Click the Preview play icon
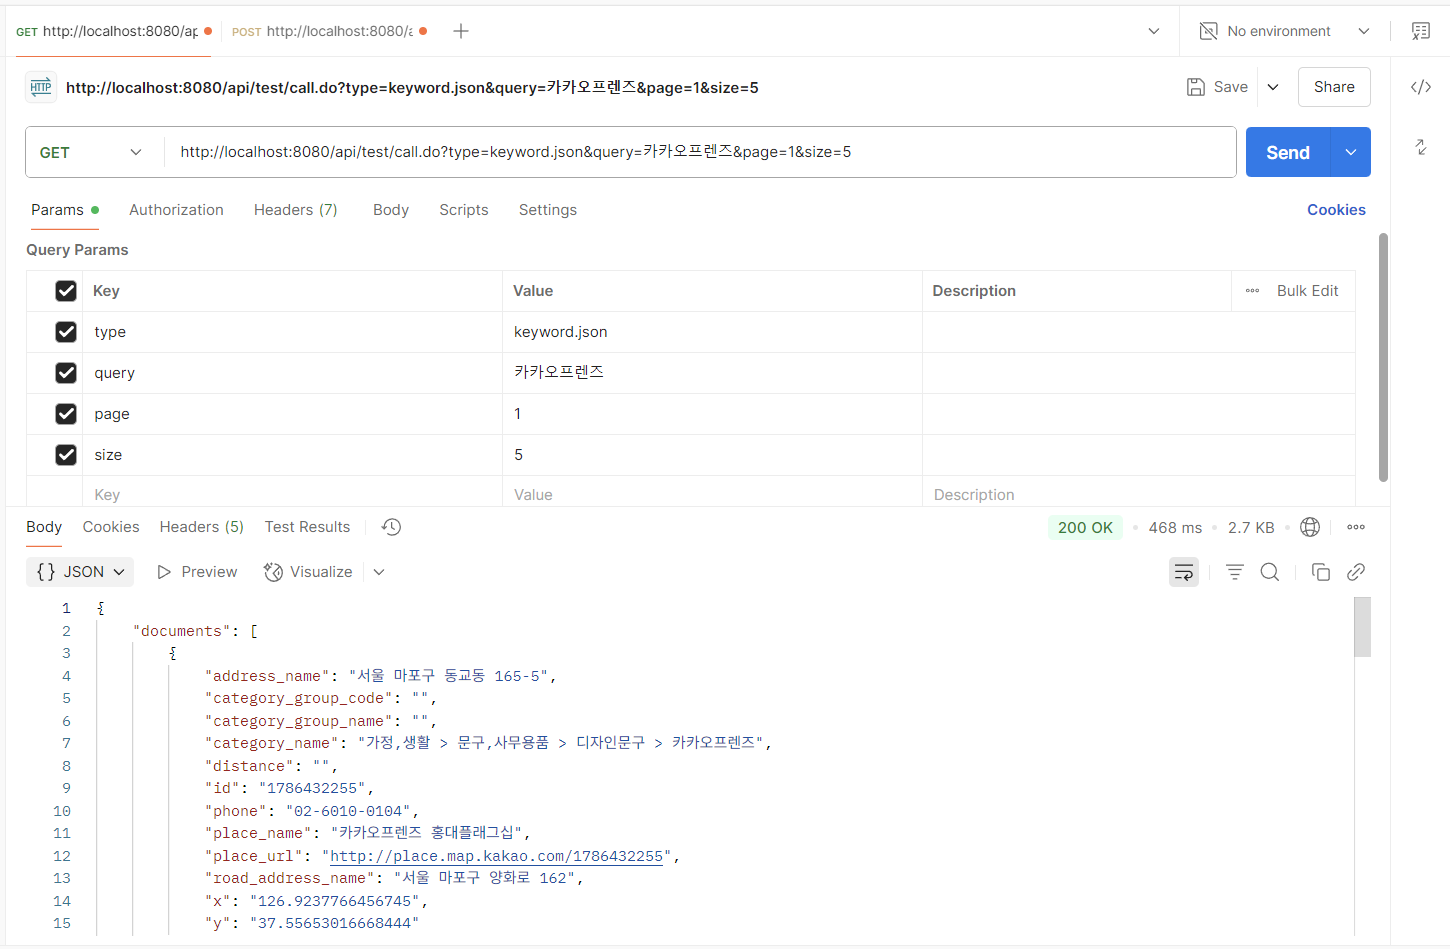 click(x=164, y=572)
